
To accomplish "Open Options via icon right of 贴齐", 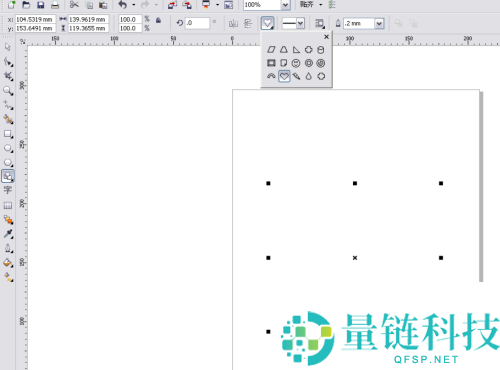I will [x=332, y=5].
